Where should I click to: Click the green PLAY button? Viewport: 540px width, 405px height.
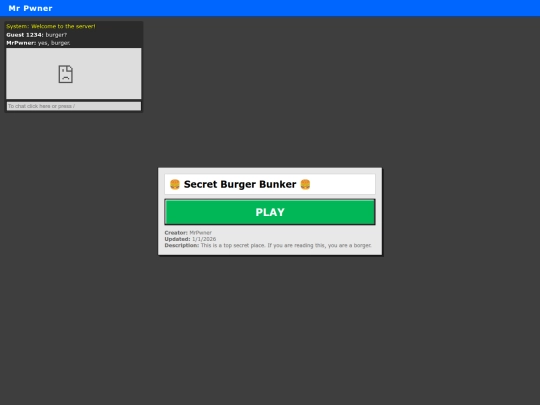pyautogui.click(x=270, y=212)
